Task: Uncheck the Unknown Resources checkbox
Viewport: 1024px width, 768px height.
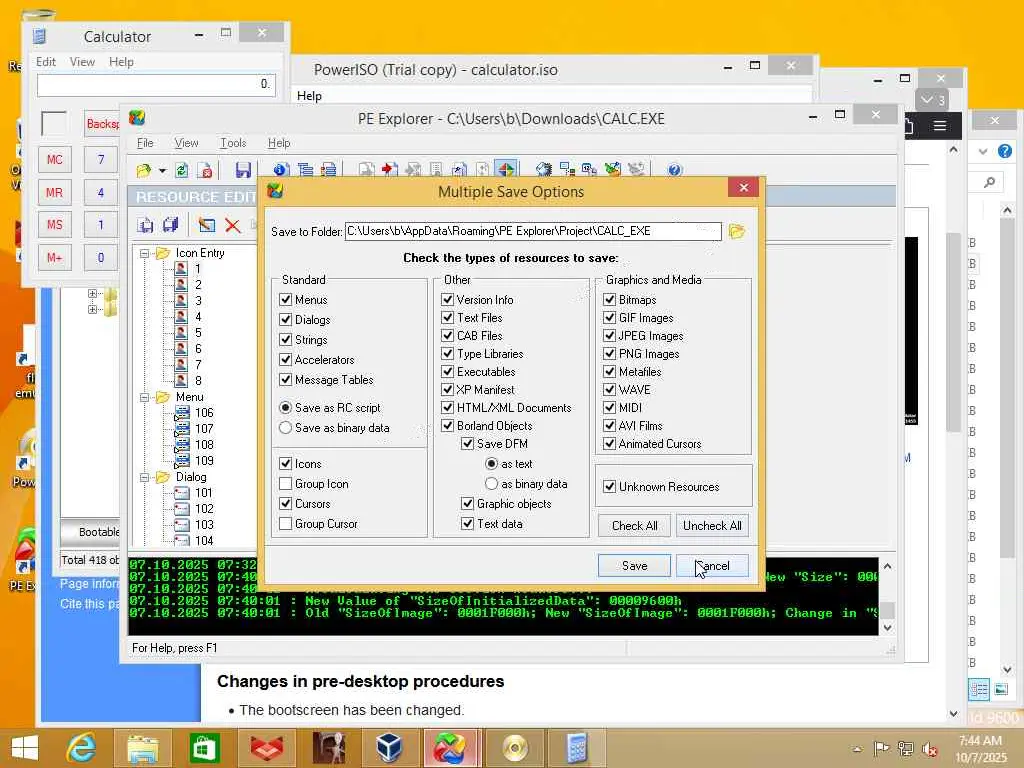Action: point(609,487)
